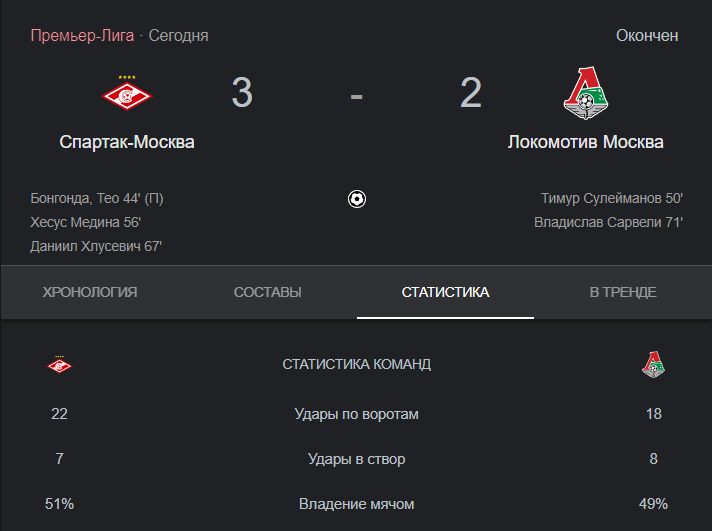Click Spartak's score number 3
Viewport: 712px width, 531px height.
tap(242, 93)
